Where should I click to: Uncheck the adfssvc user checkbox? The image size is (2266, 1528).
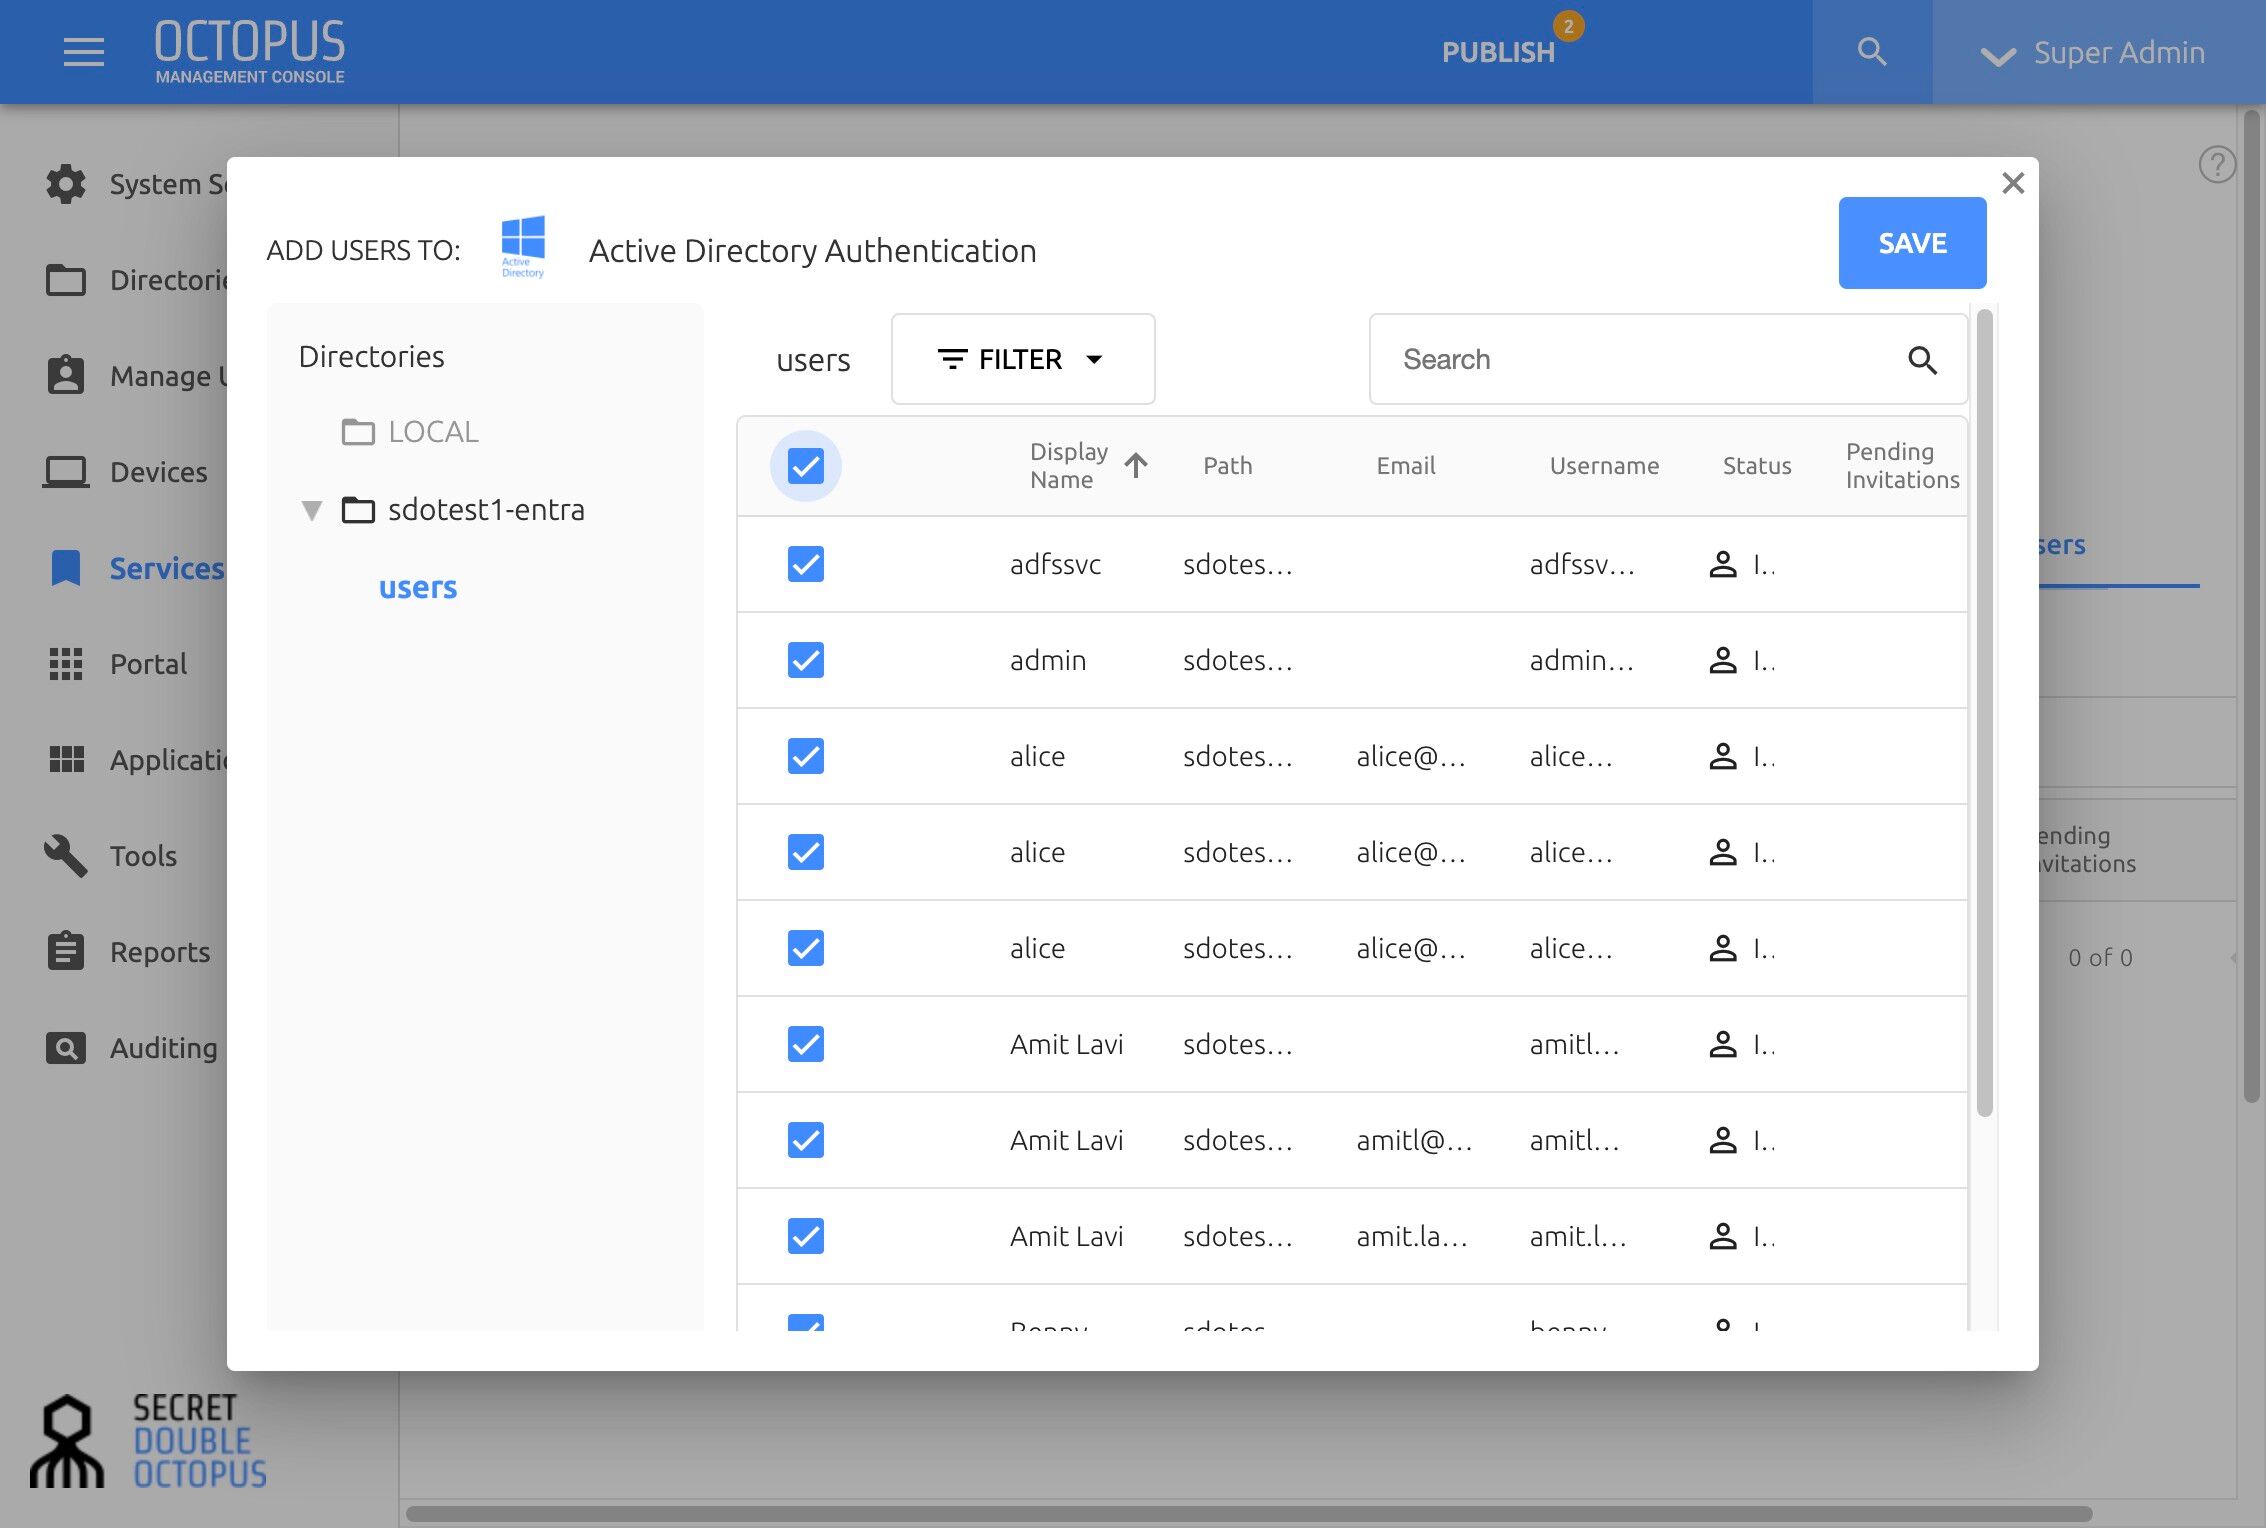805,564
